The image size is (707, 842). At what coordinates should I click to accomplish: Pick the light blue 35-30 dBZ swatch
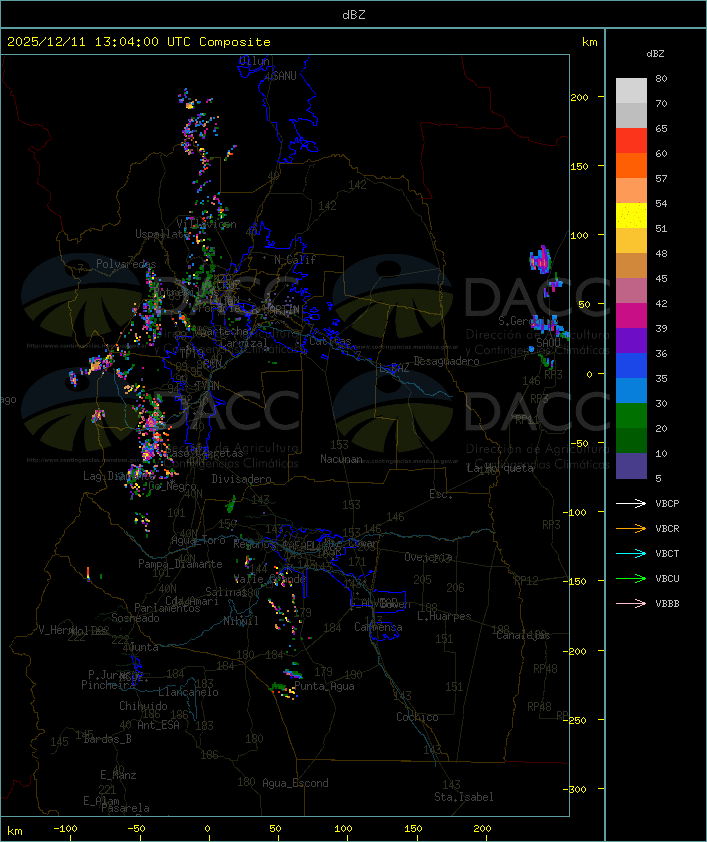(x=631, y=391)
